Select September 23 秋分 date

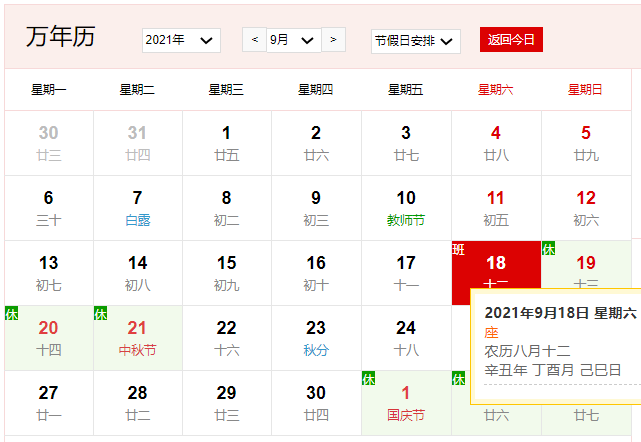point(316,338)
